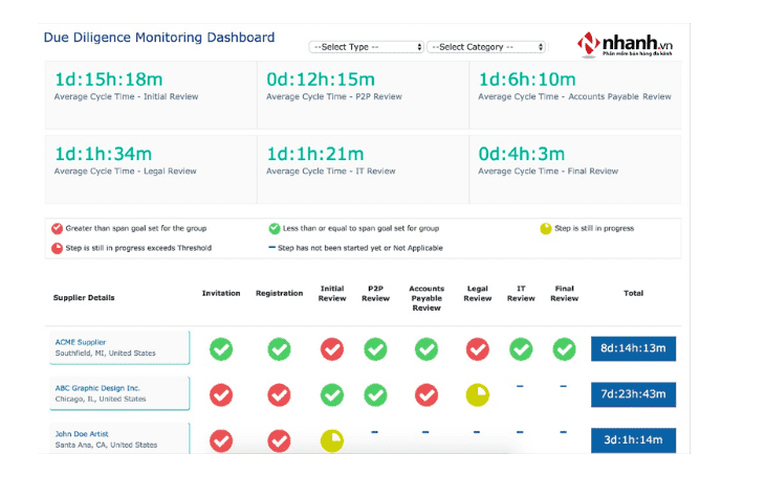Open the Select Type dropdown
The width and height of the screenshot is (765, 478).
point(366,47)
